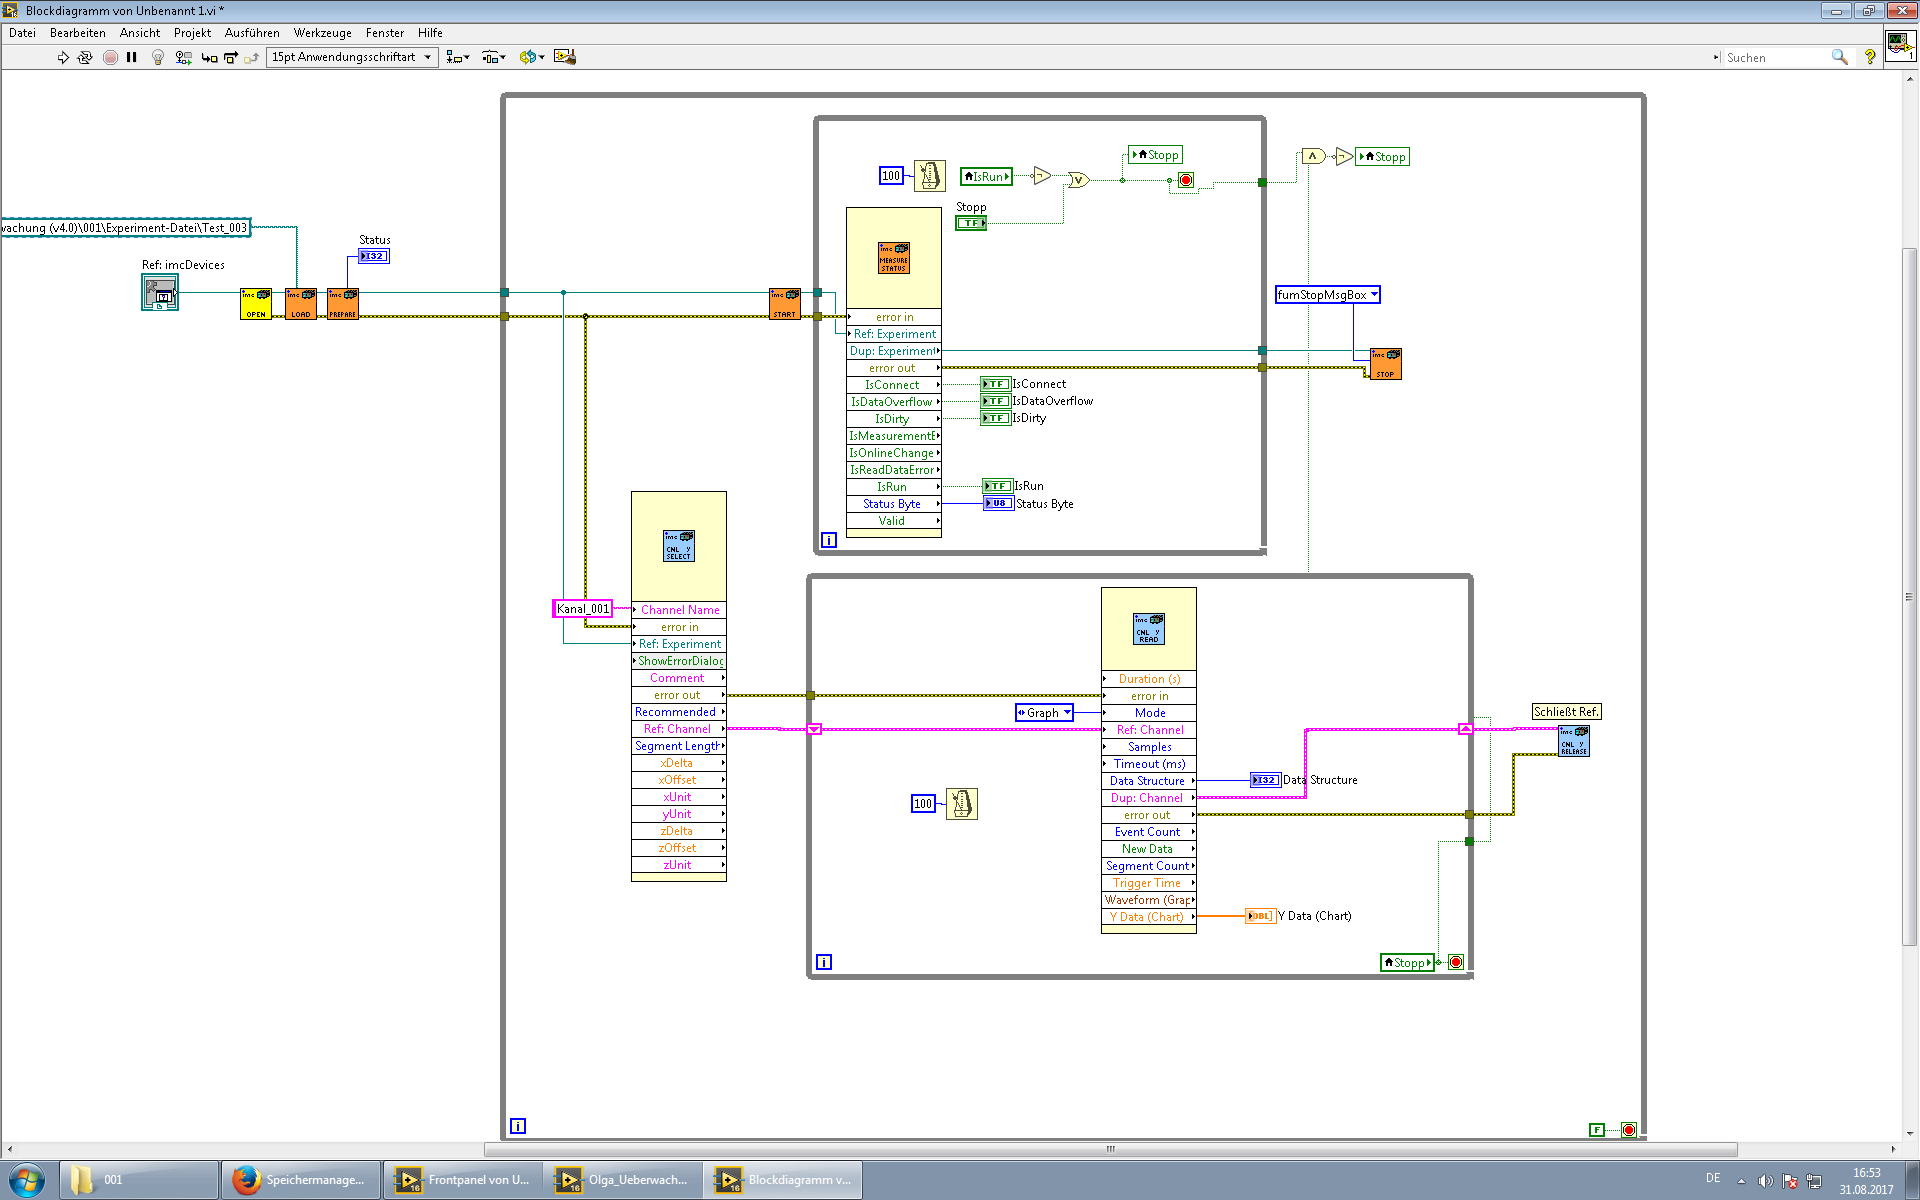Click the Run arrow toolbar button
Image resolution: width=1920 pixels, height=1200 pixels.
(x=63, y=58)
